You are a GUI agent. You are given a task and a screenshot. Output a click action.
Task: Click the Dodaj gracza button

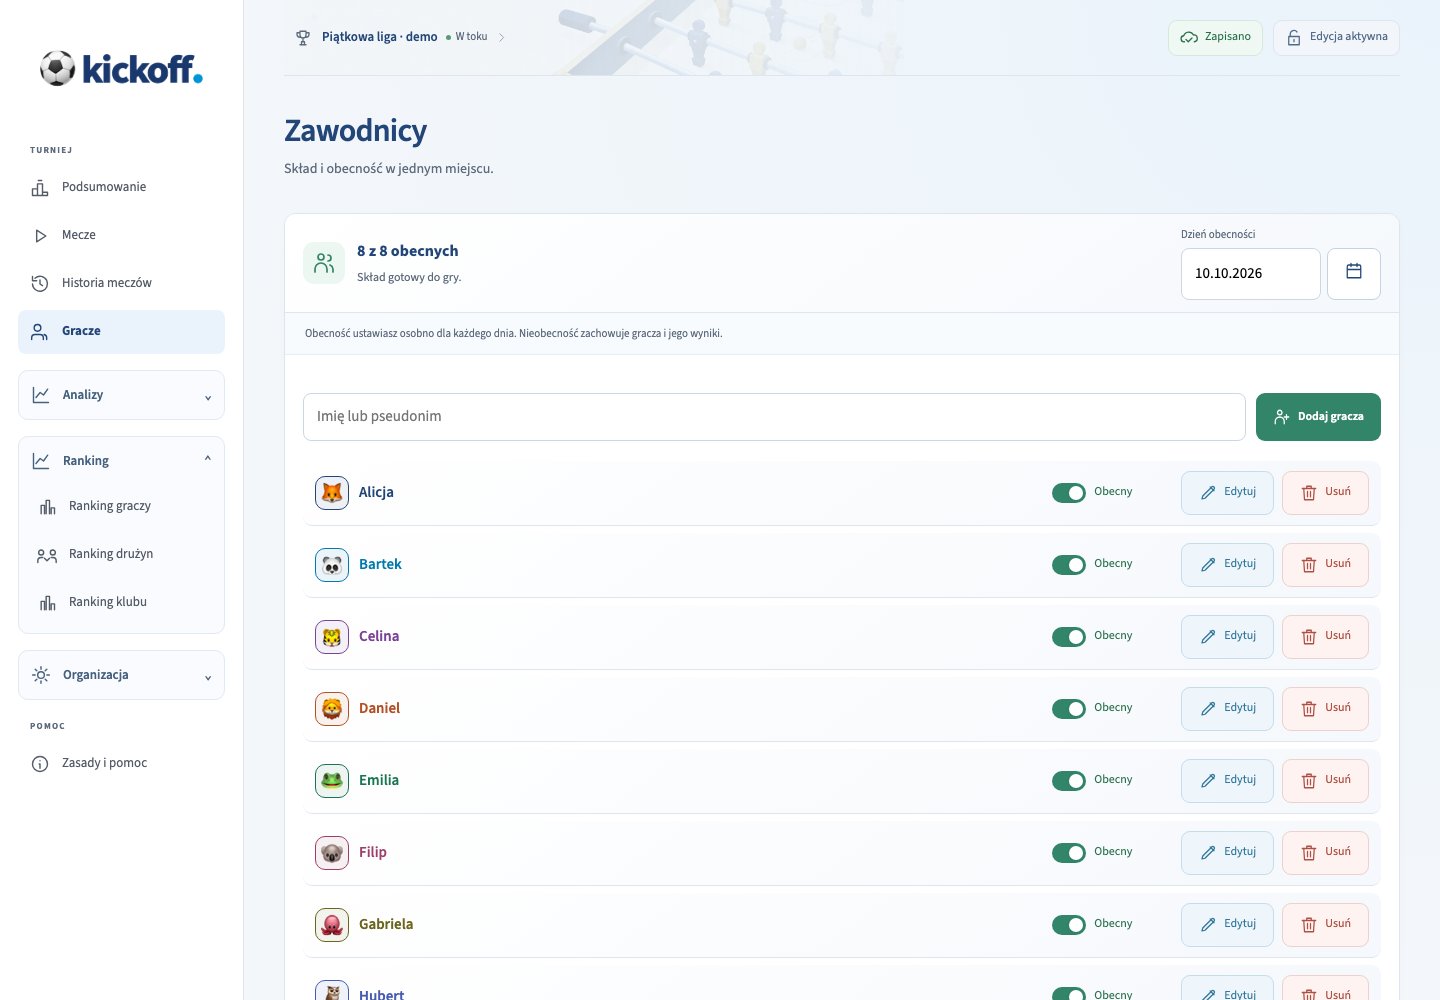[x=1318, y=417]
